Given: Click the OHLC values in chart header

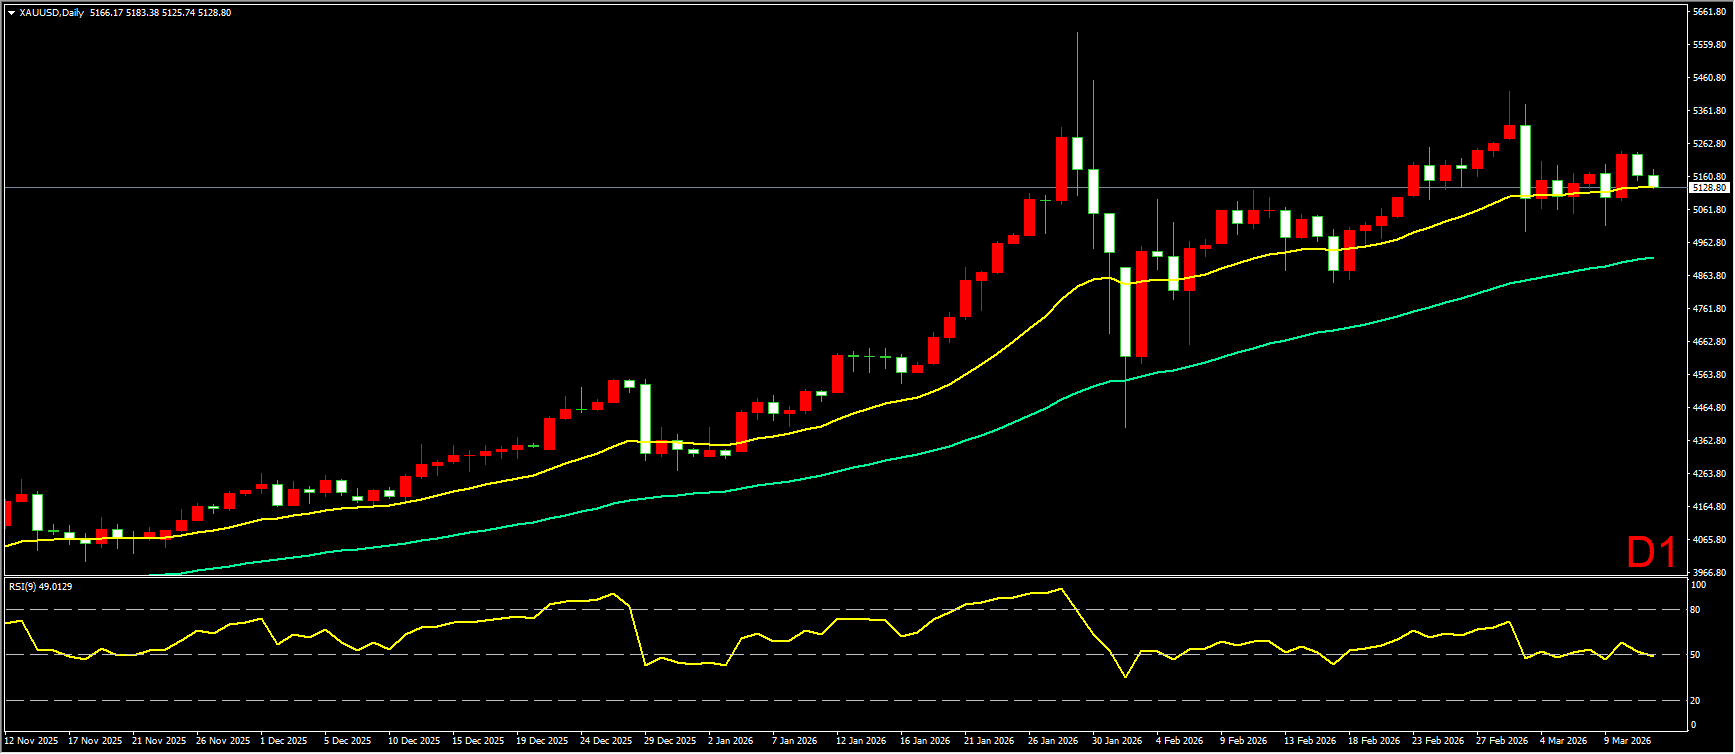Looking at the screenshot, I should tap(160, 13).
